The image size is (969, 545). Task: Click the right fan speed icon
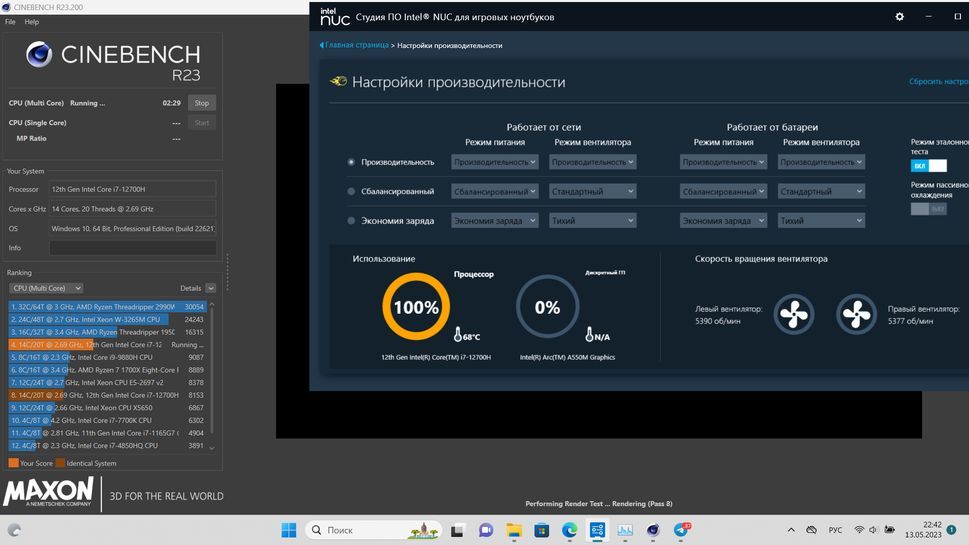click(857, 314)
